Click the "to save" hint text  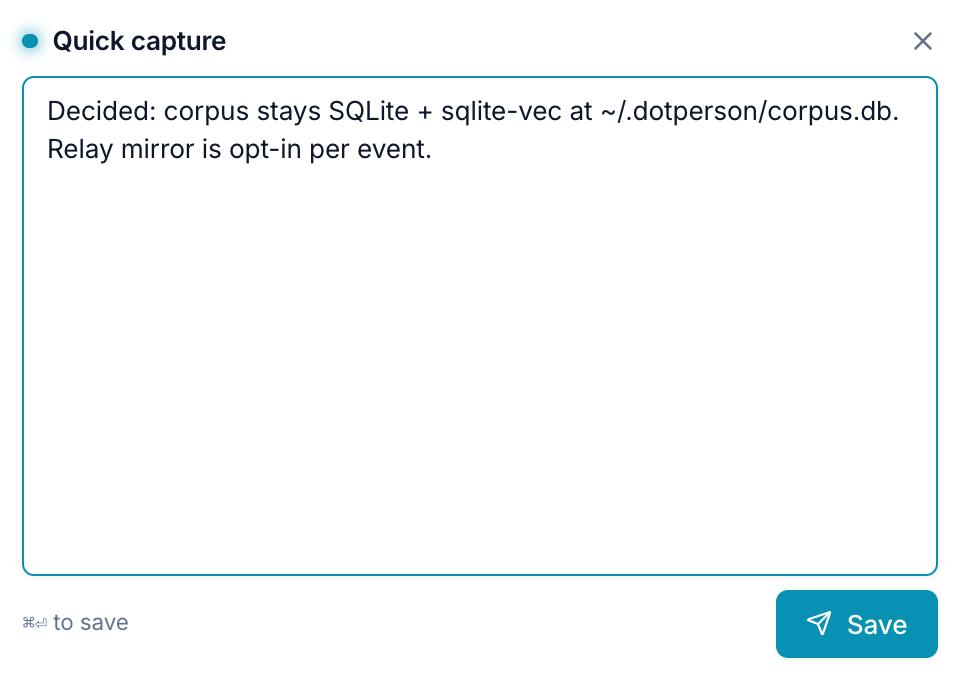(x=91, y=622)
